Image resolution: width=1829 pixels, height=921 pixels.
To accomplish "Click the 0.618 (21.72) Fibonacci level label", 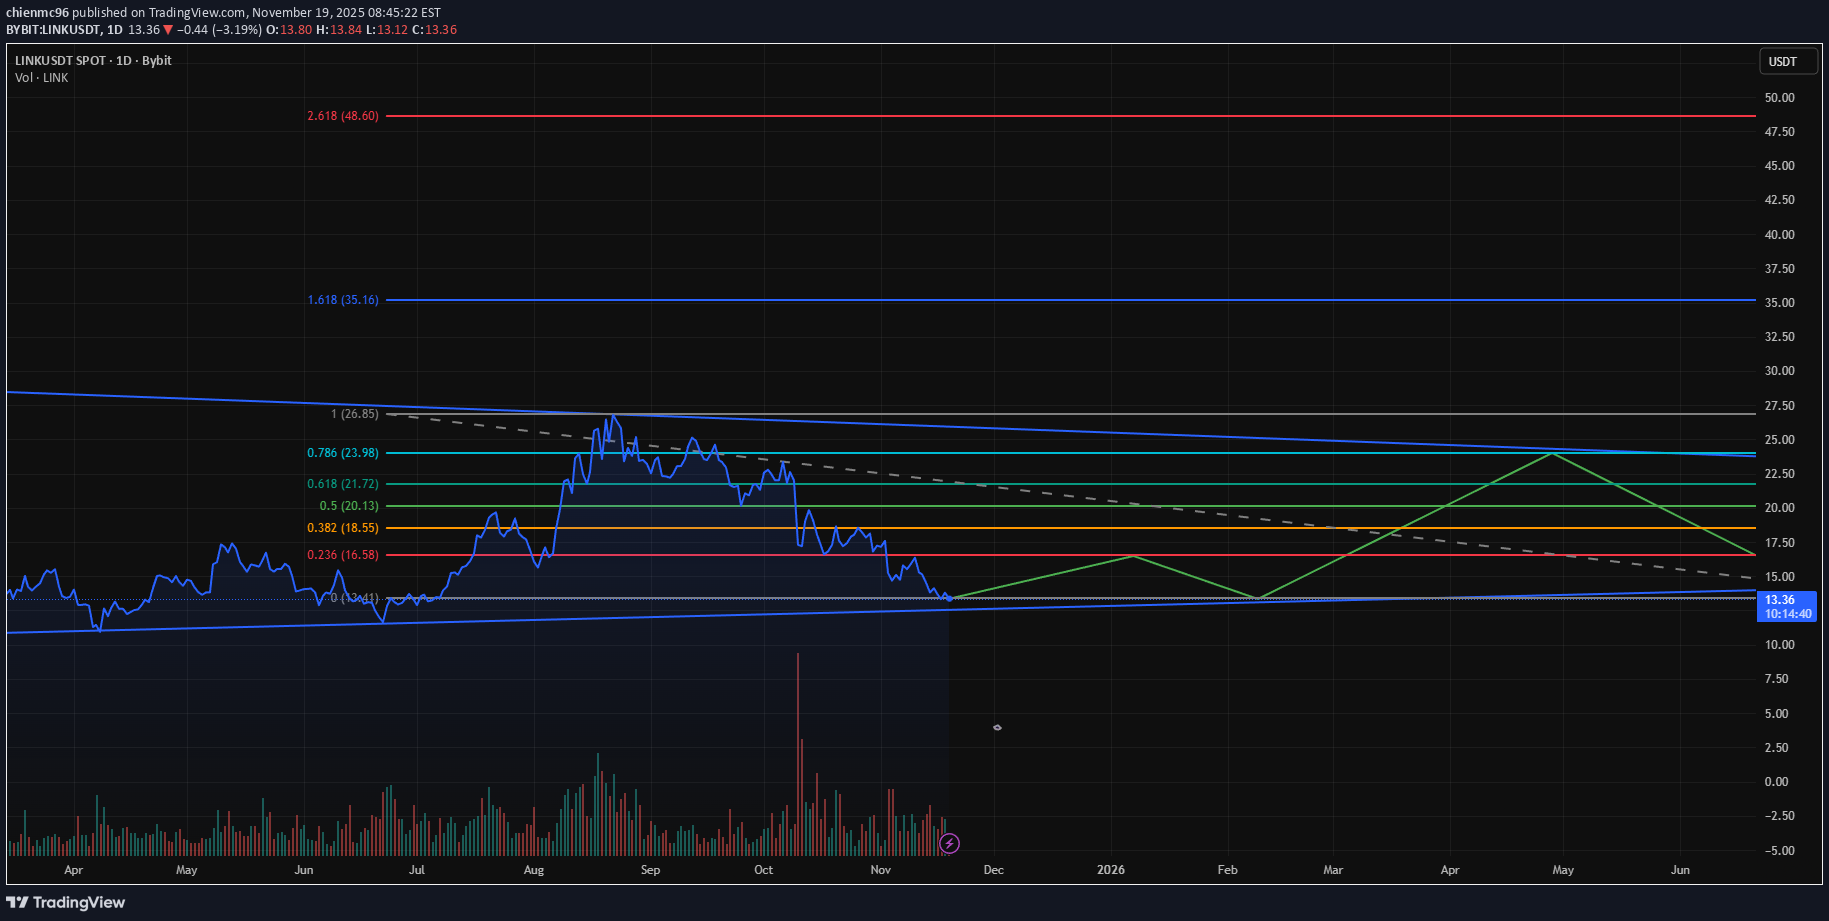I will [x=343, y=484].
